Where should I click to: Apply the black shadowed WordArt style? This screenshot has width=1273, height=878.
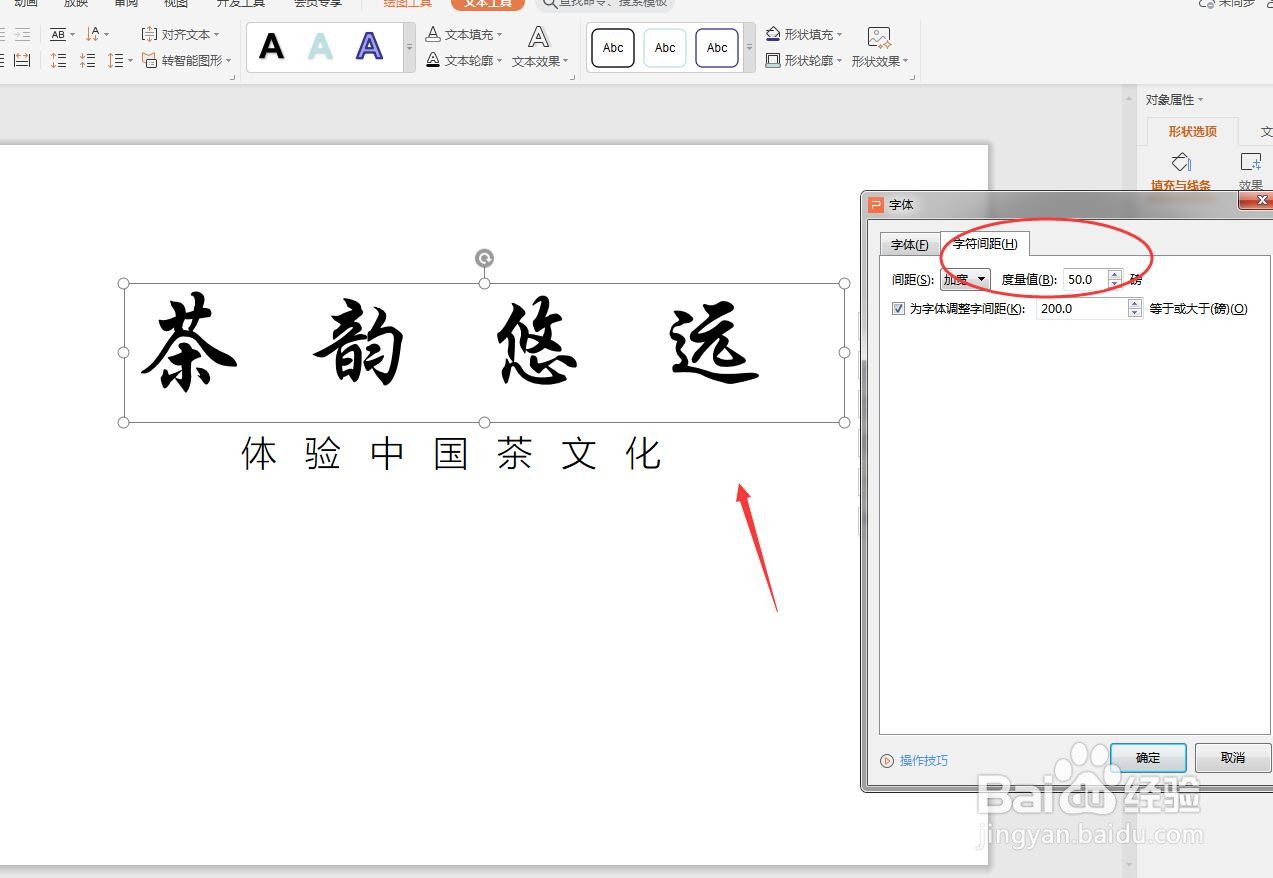pos(271,46)
